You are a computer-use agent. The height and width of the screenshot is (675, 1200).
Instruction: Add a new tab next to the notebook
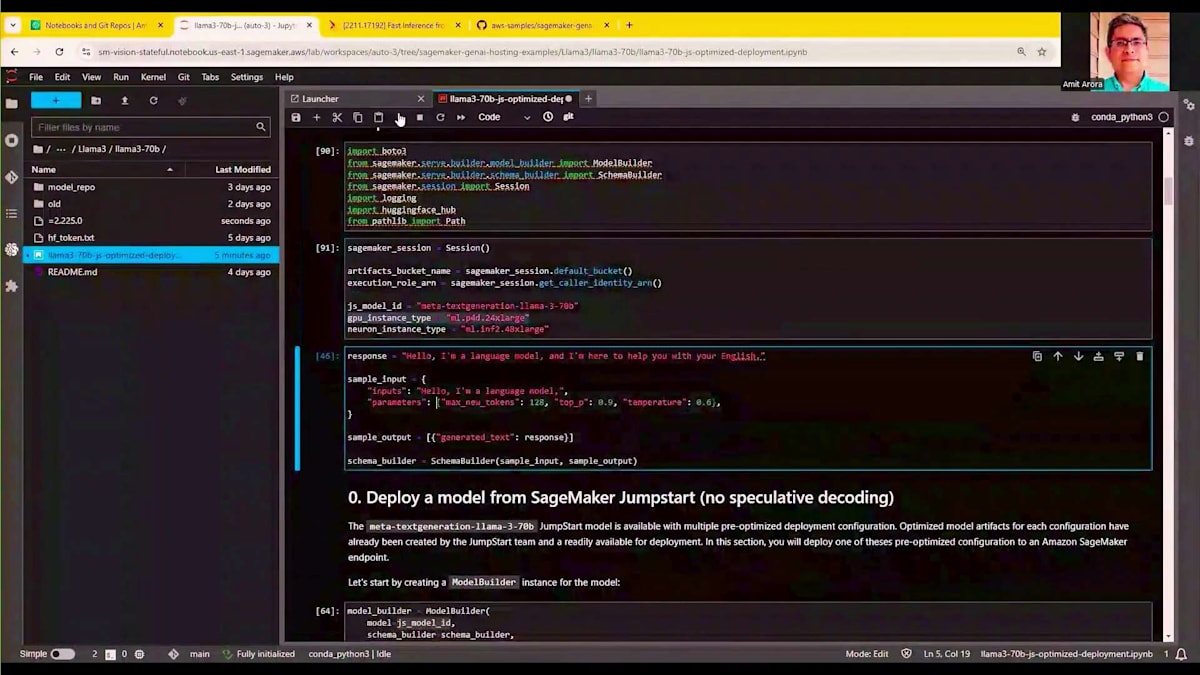(588, 99)
